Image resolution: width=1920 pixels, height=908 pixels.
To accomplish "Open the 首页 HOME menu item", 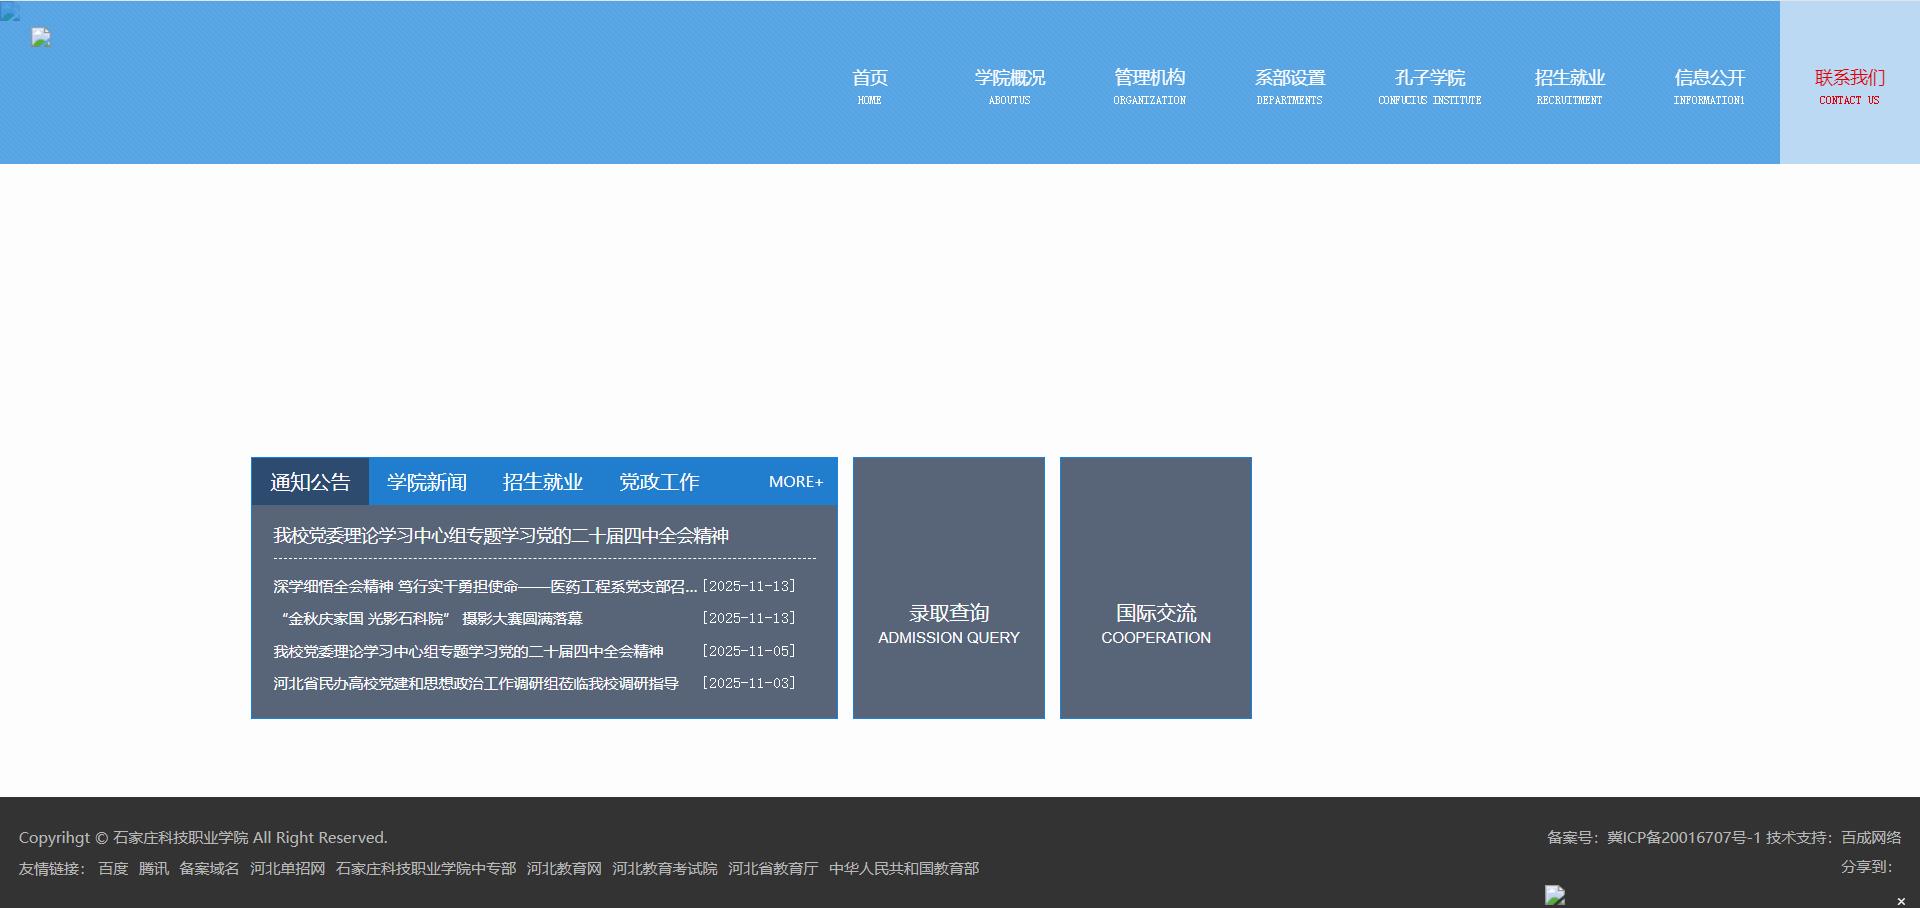I will 869,85.
